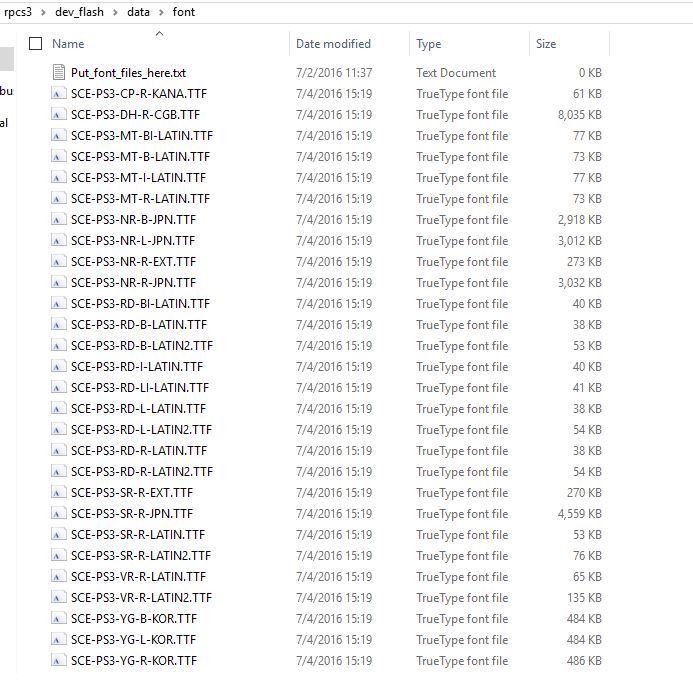Click the 273 KB size value
693x687 pixels.
tap(584, 262)
